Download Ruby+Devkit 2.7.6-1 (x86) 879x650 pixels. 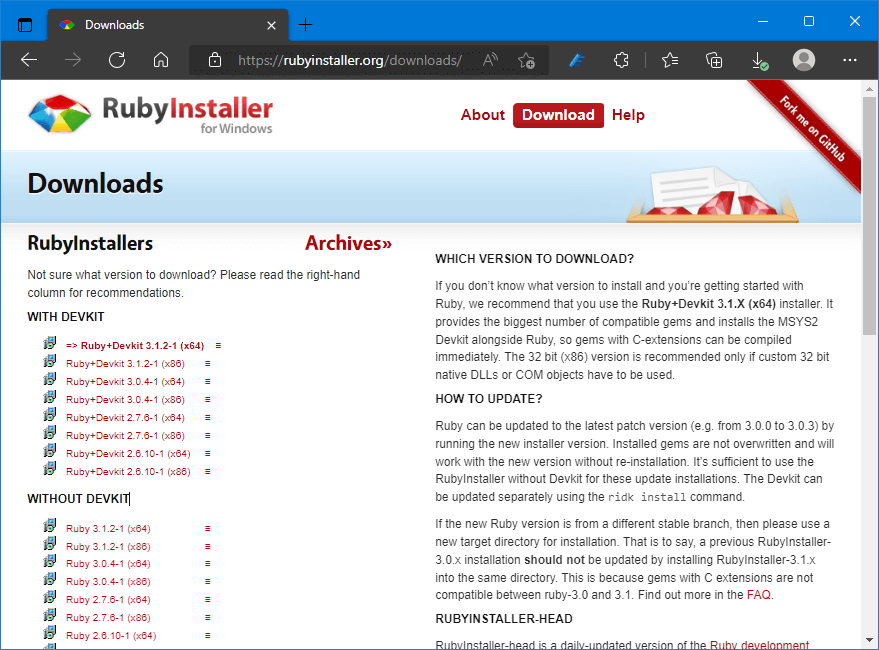pyautogui.click(x=125, y=436)
